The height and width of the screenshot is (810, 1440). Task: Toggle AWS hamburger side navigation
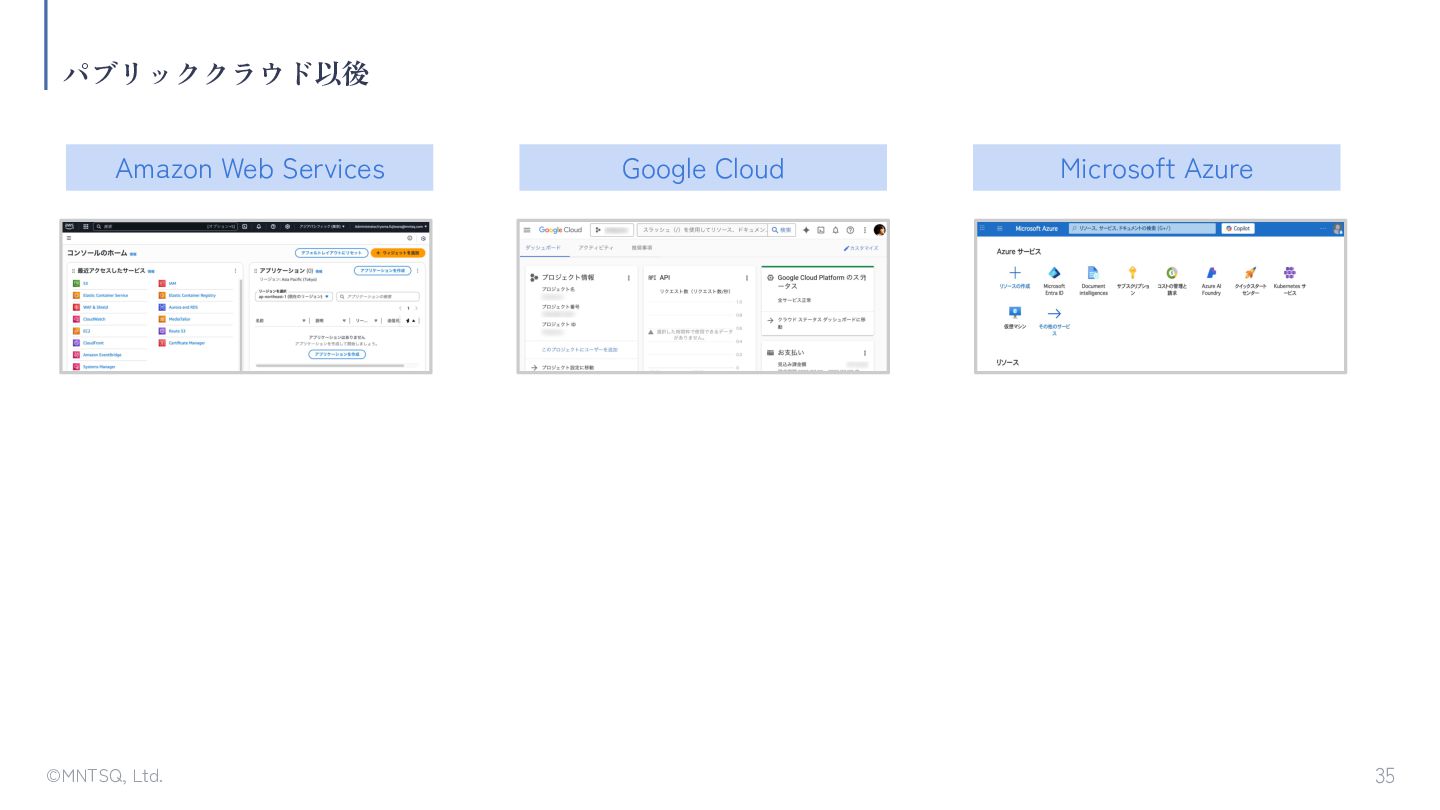coord(69,238)
